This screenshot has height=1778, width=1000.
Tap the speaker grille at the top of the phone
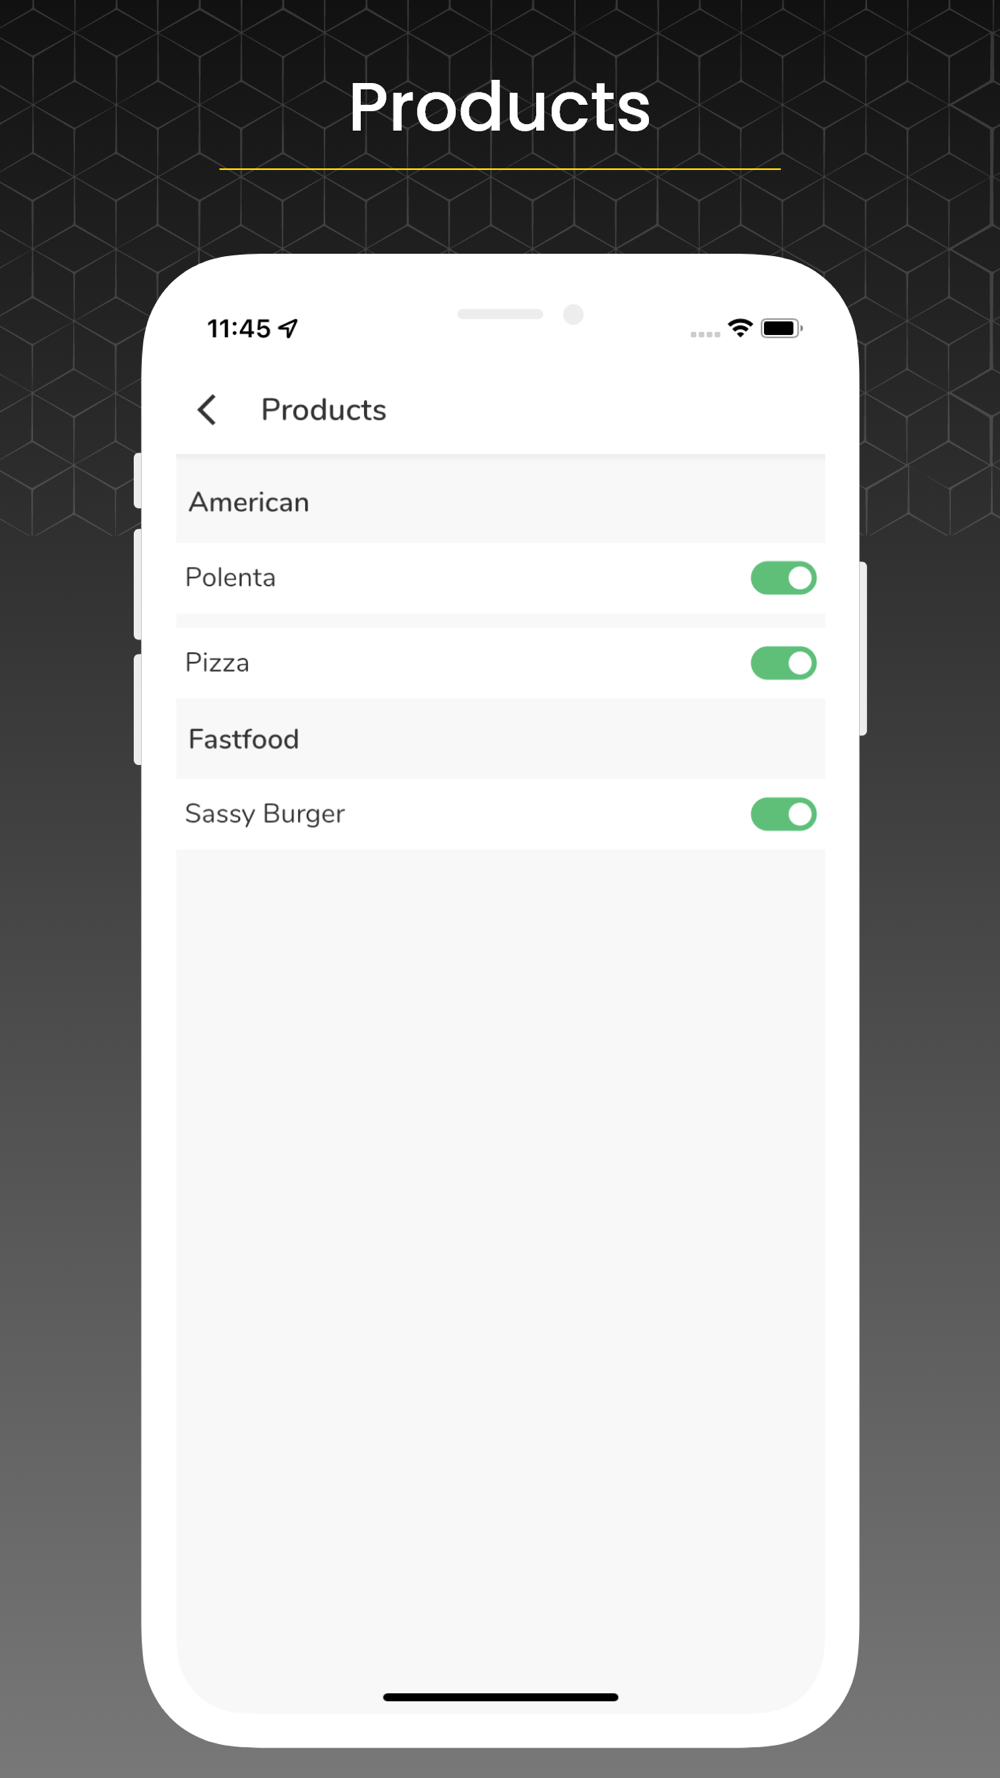coord(500,314)
